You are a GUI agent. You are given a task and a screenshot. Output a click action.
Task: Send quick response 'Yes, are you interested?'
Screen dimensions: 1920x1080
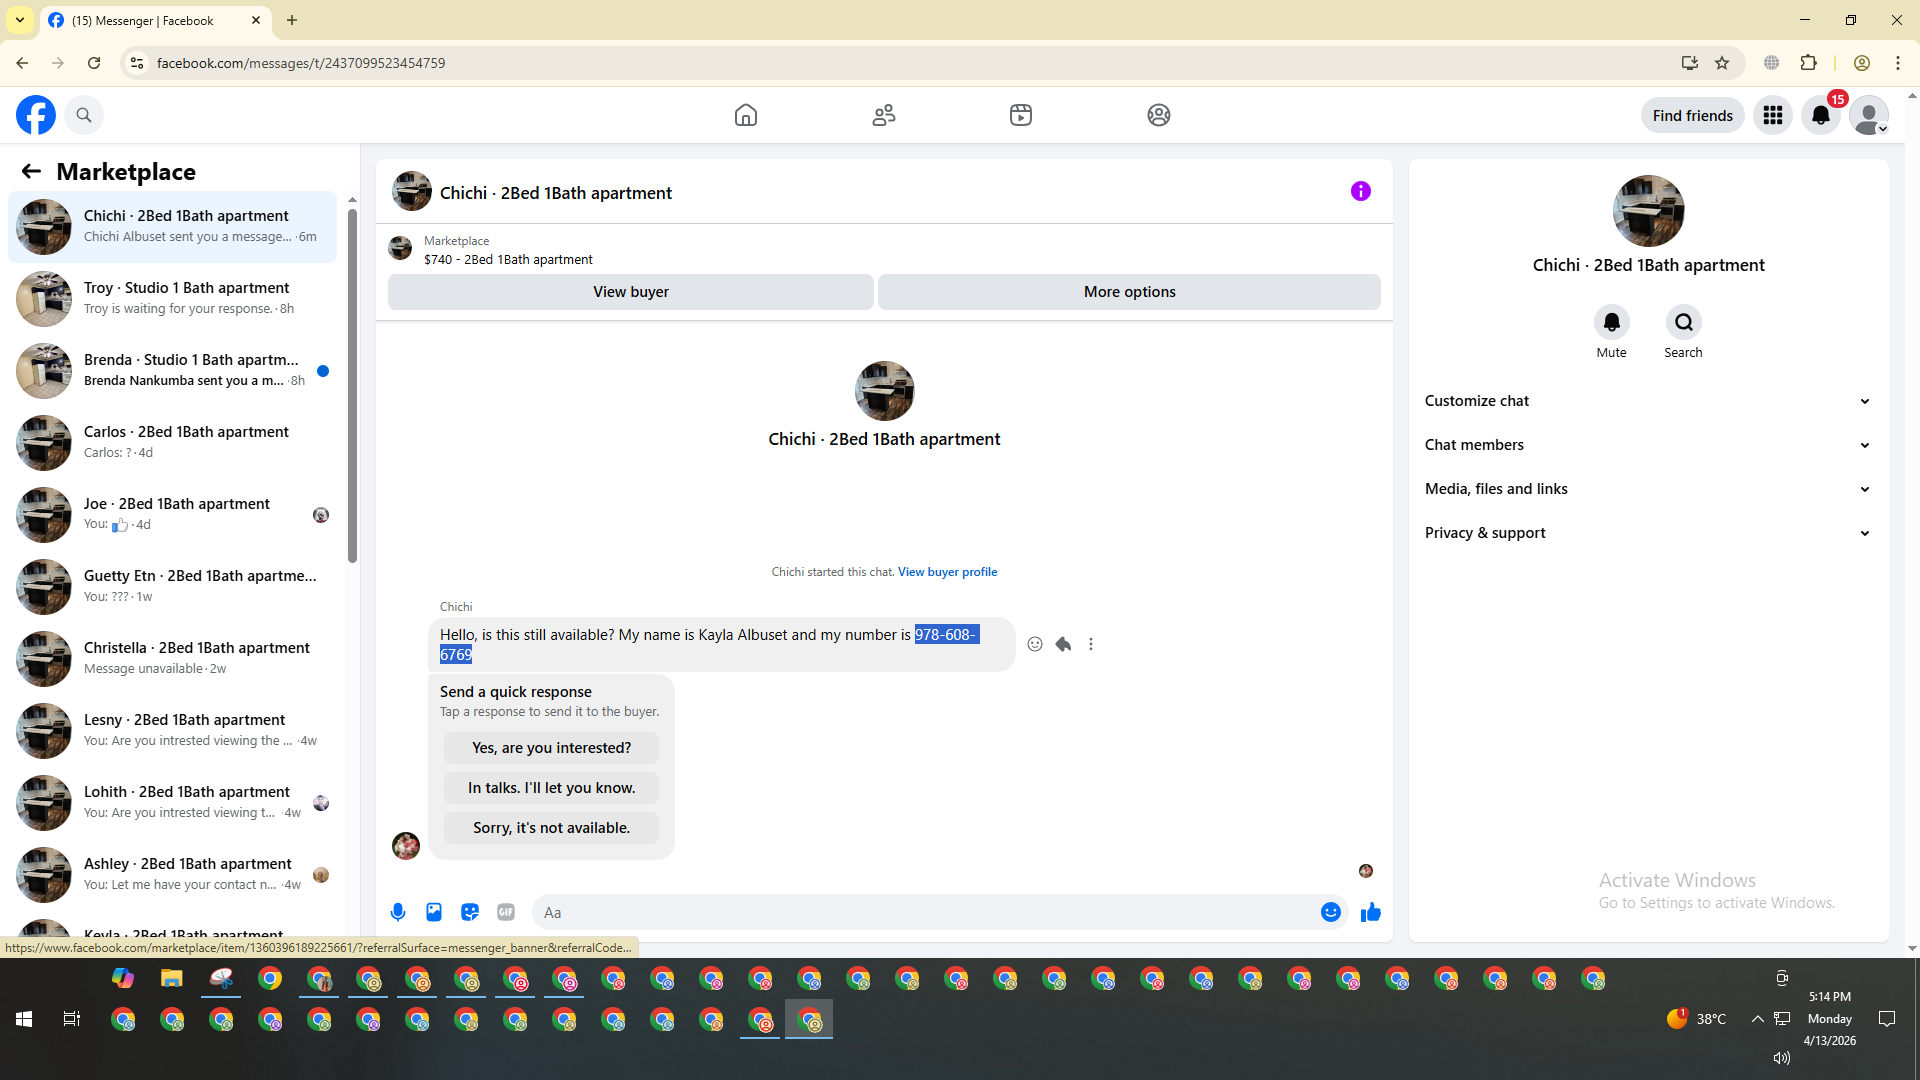point(551,748)
